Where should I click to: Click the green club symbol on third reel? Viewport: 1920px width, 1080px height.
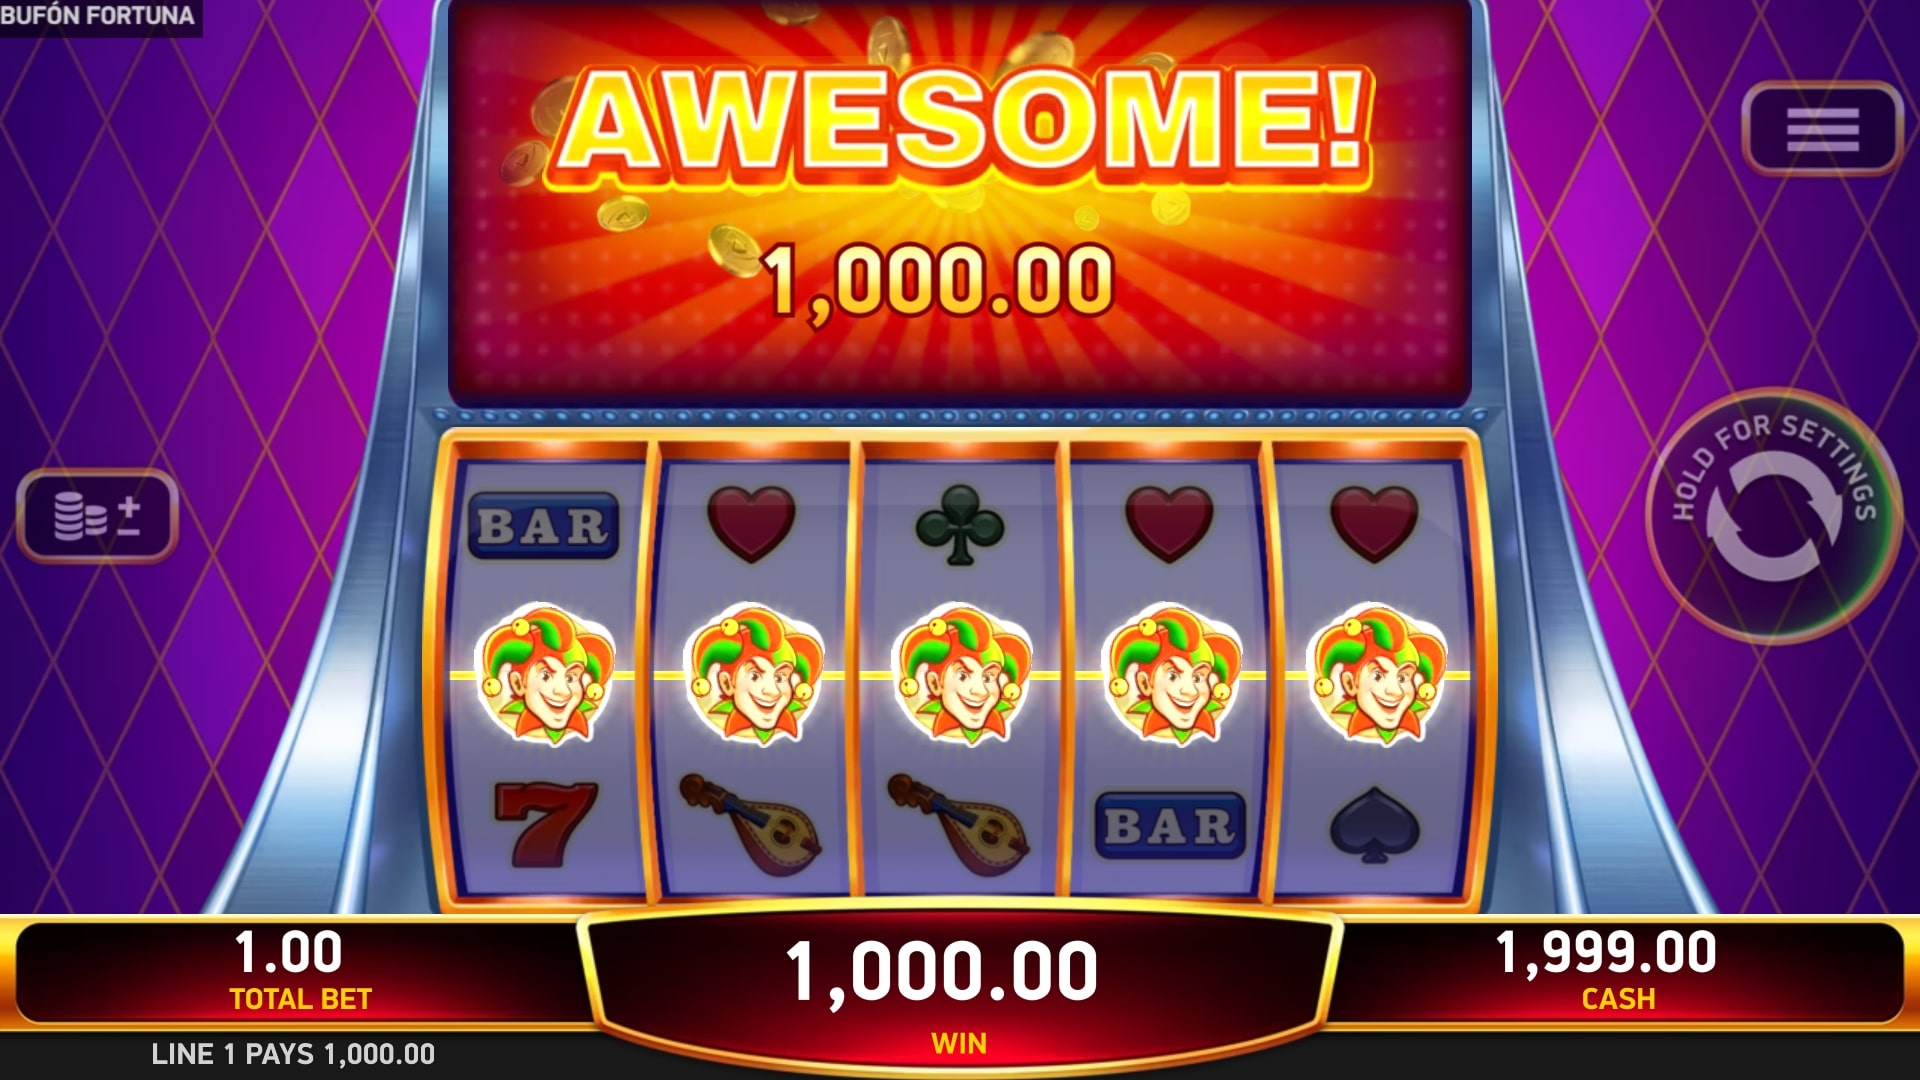[959, 525]
